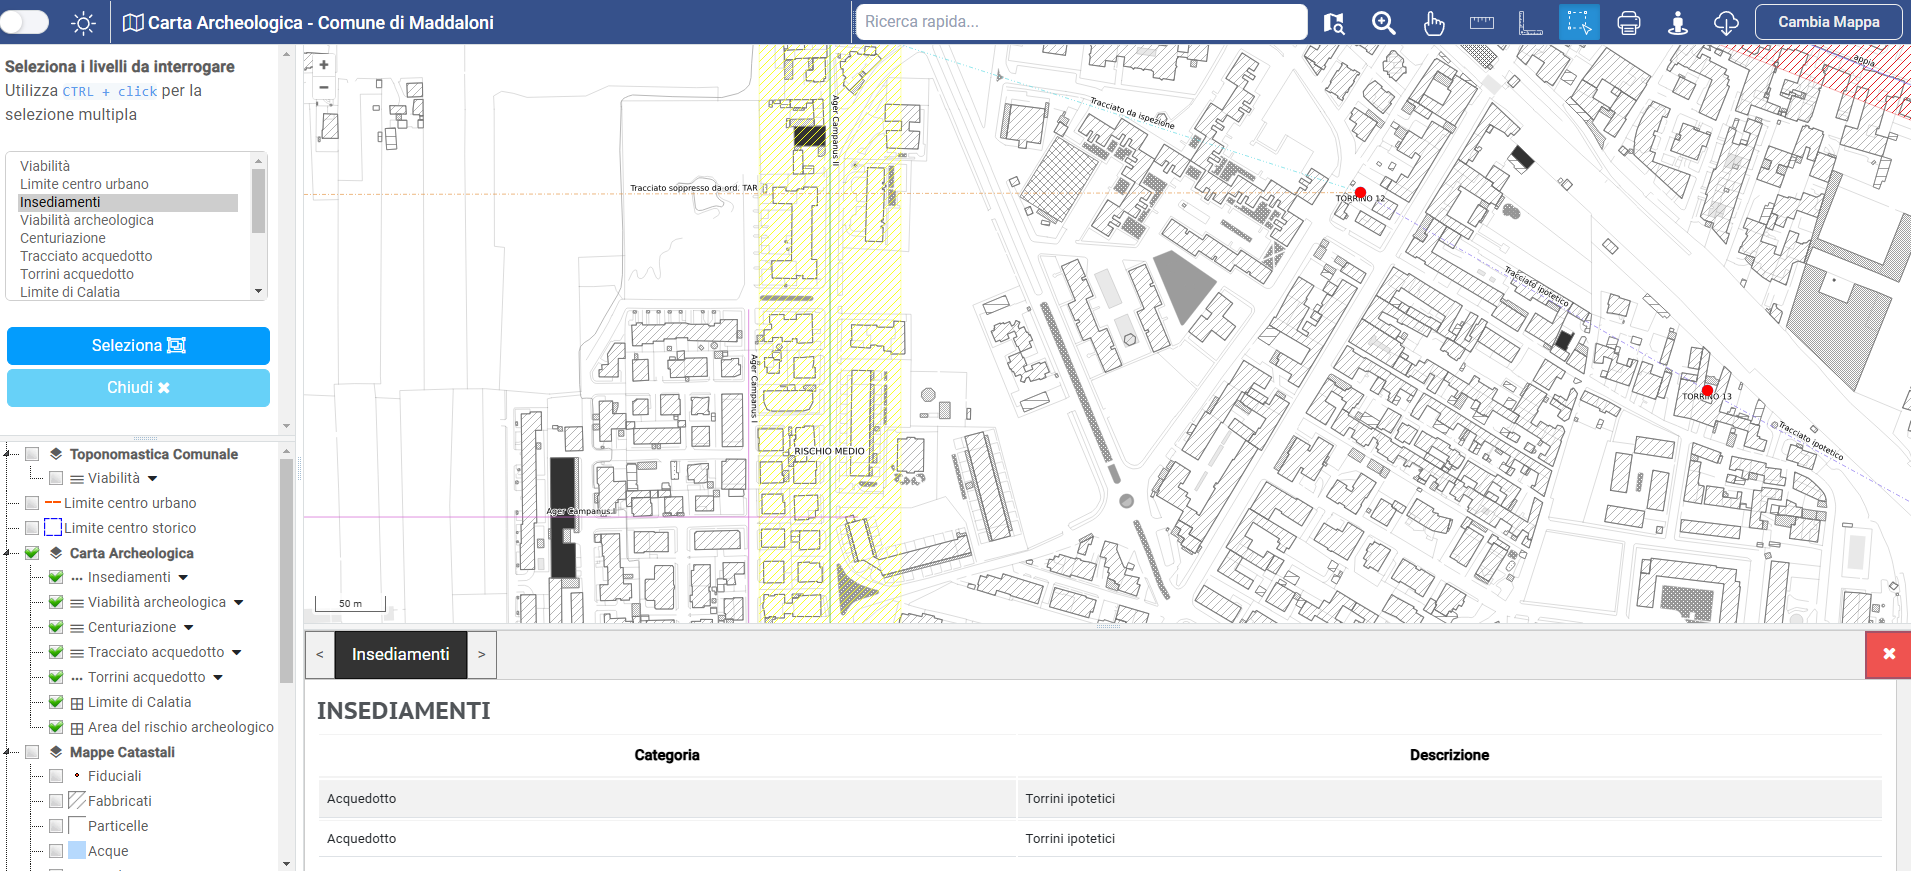Click the cloud download icon
Viewport: 1911px width, 871px height.
1726,23
